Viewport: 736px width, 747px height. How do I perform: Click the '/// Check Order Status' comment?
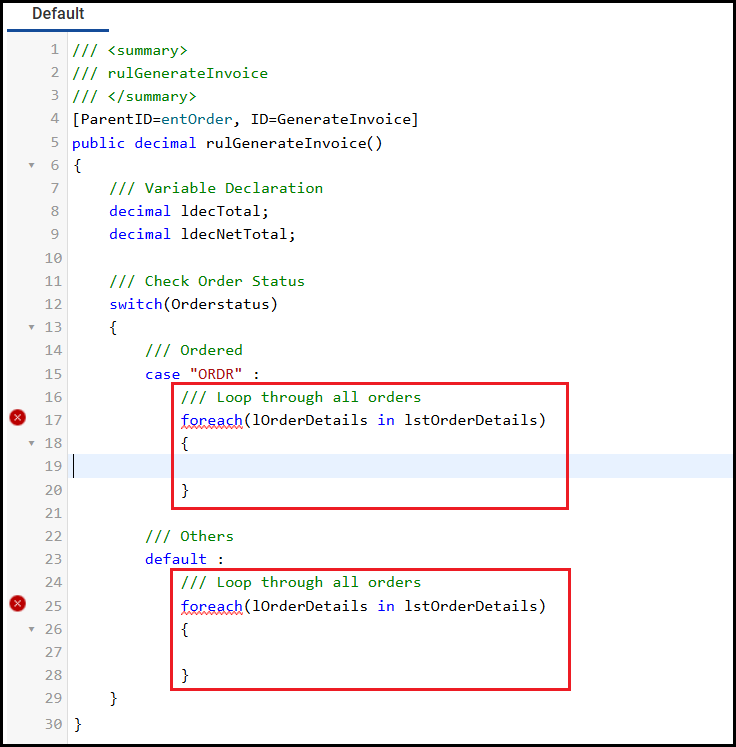point(207,281)
